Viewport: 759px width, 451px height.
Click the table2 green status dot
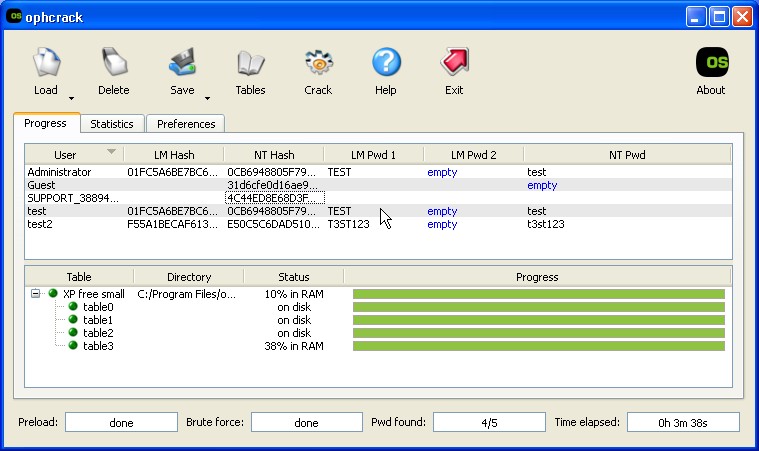(73, 332)
